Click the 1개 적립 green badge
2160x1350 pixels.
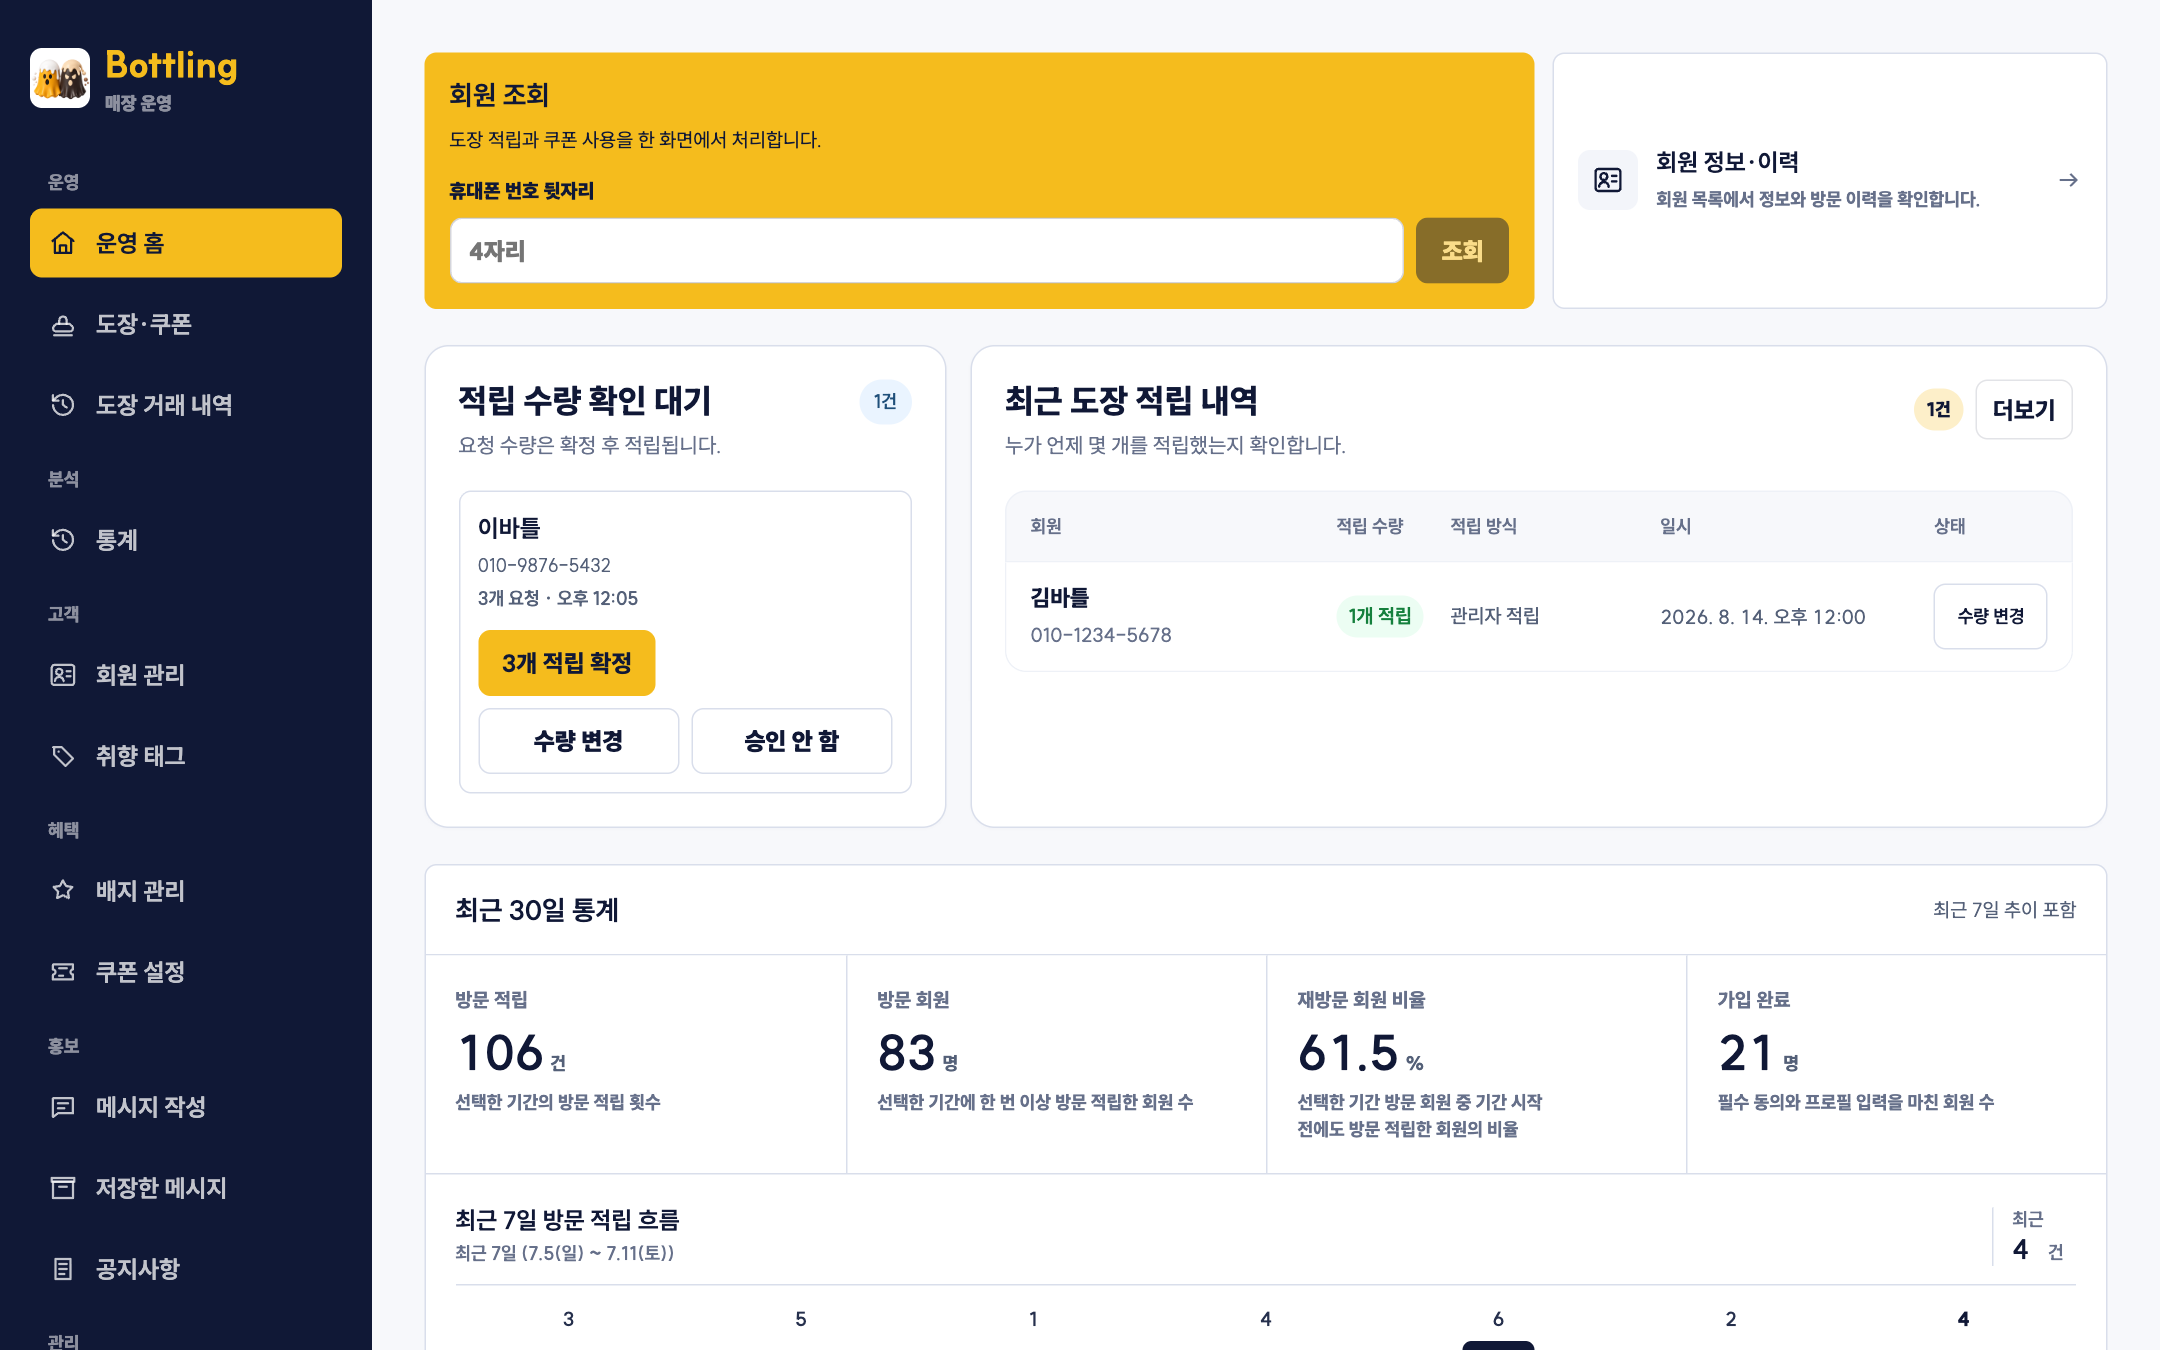[x=1380, y=616]
